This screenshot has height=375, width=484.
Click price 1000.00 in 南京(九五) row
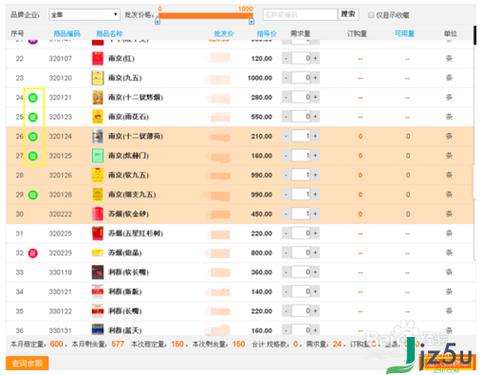(x=260, y=78)
